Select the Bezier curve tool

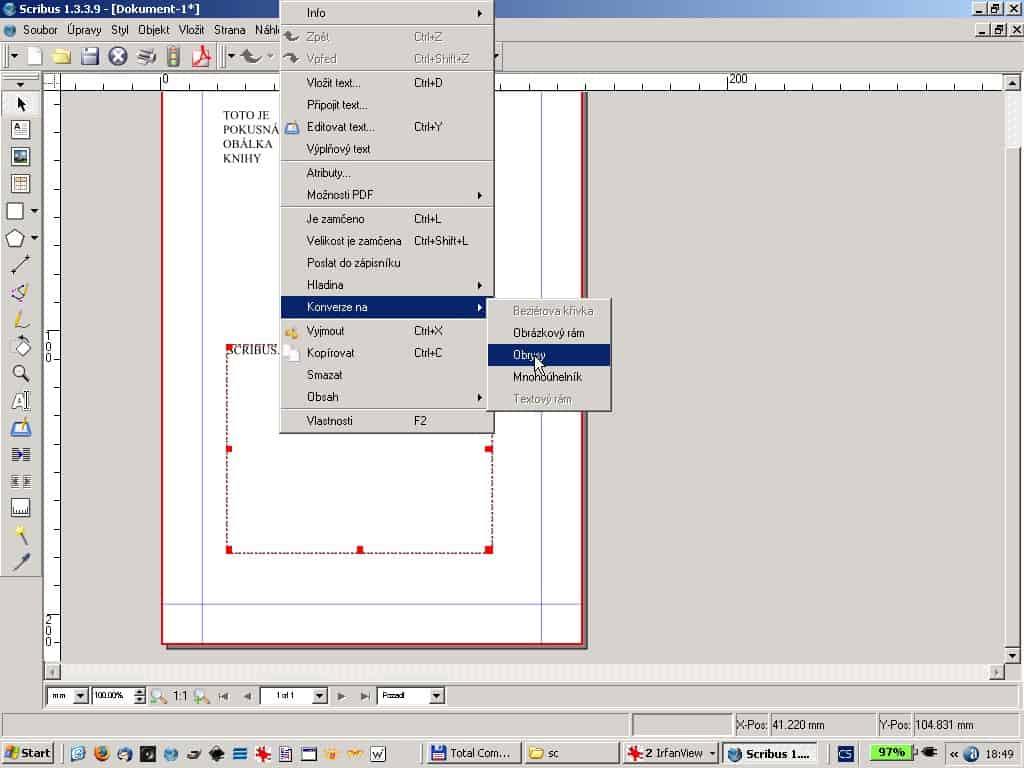[x=20, y=292]
